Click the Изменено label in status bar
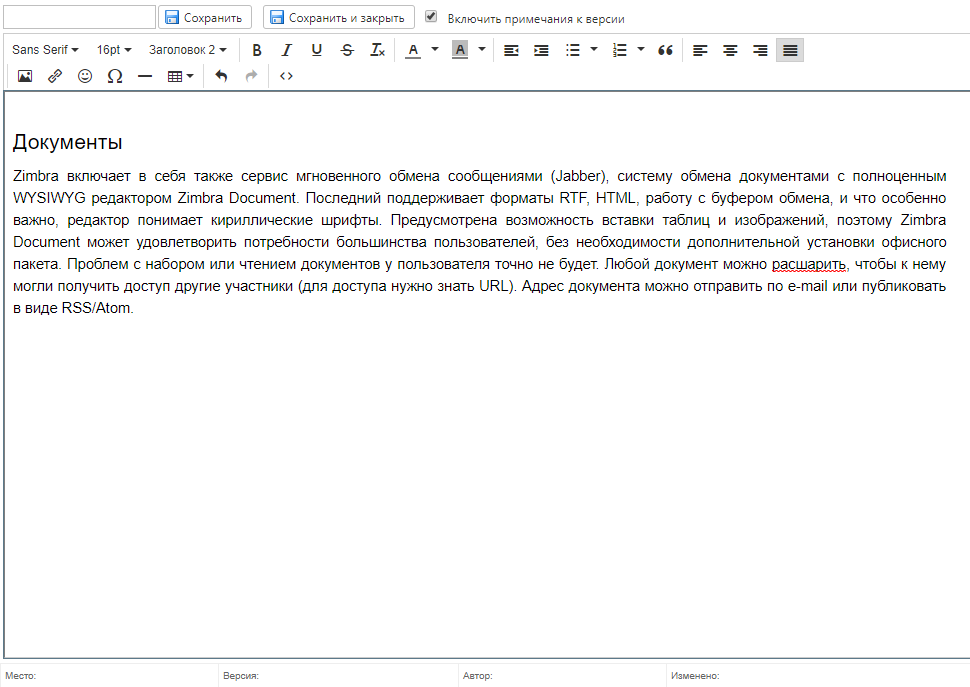970x687 pixels. (x=695, y=676)
